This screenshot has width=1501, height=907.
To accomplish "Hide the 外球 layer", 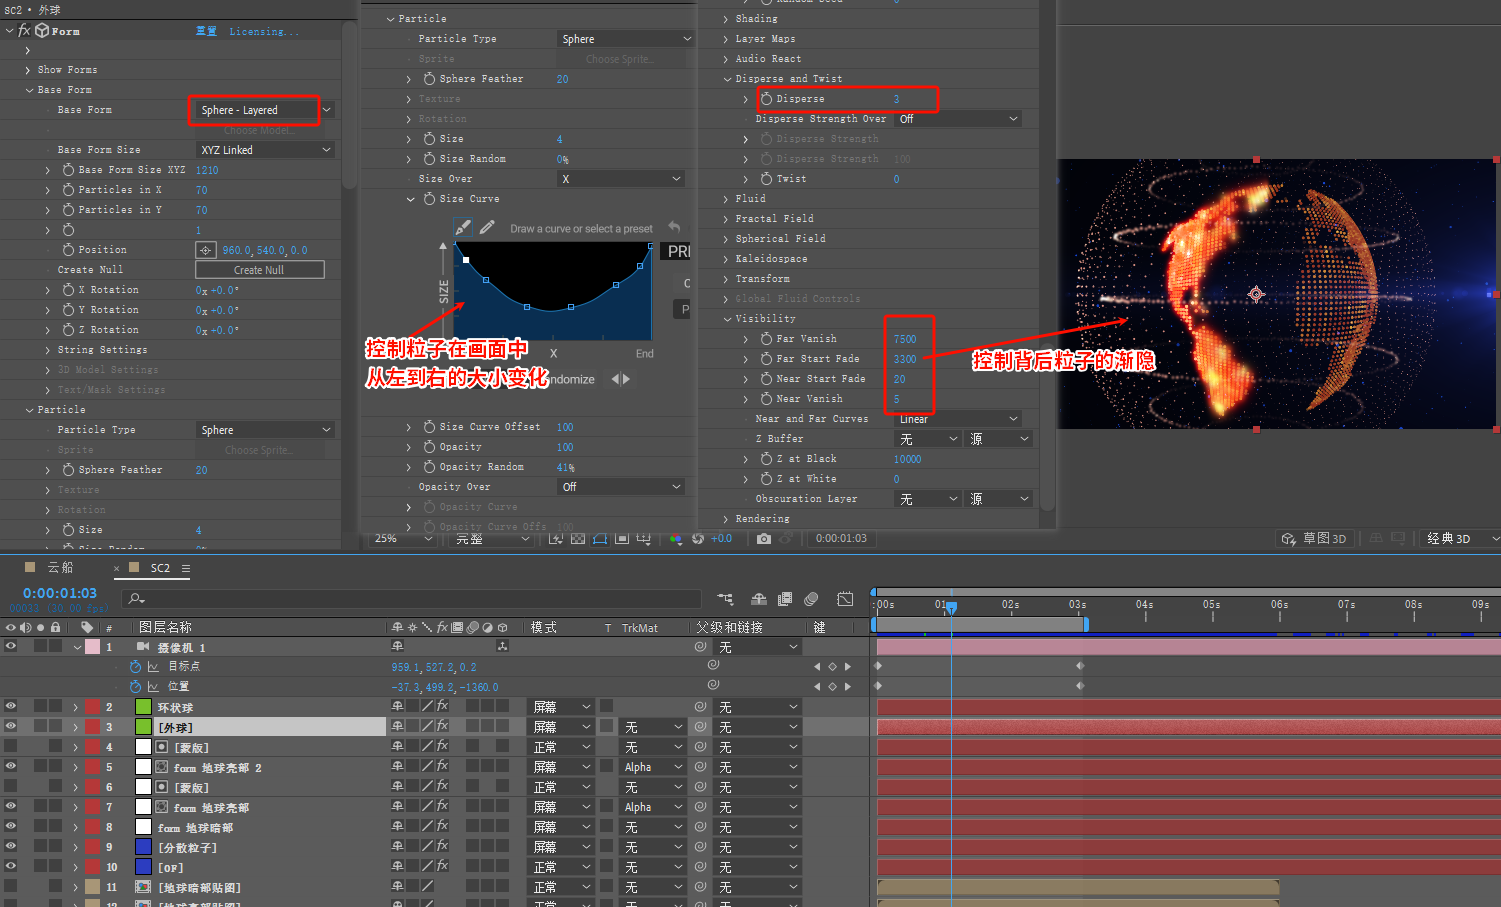I will (10, 727).
